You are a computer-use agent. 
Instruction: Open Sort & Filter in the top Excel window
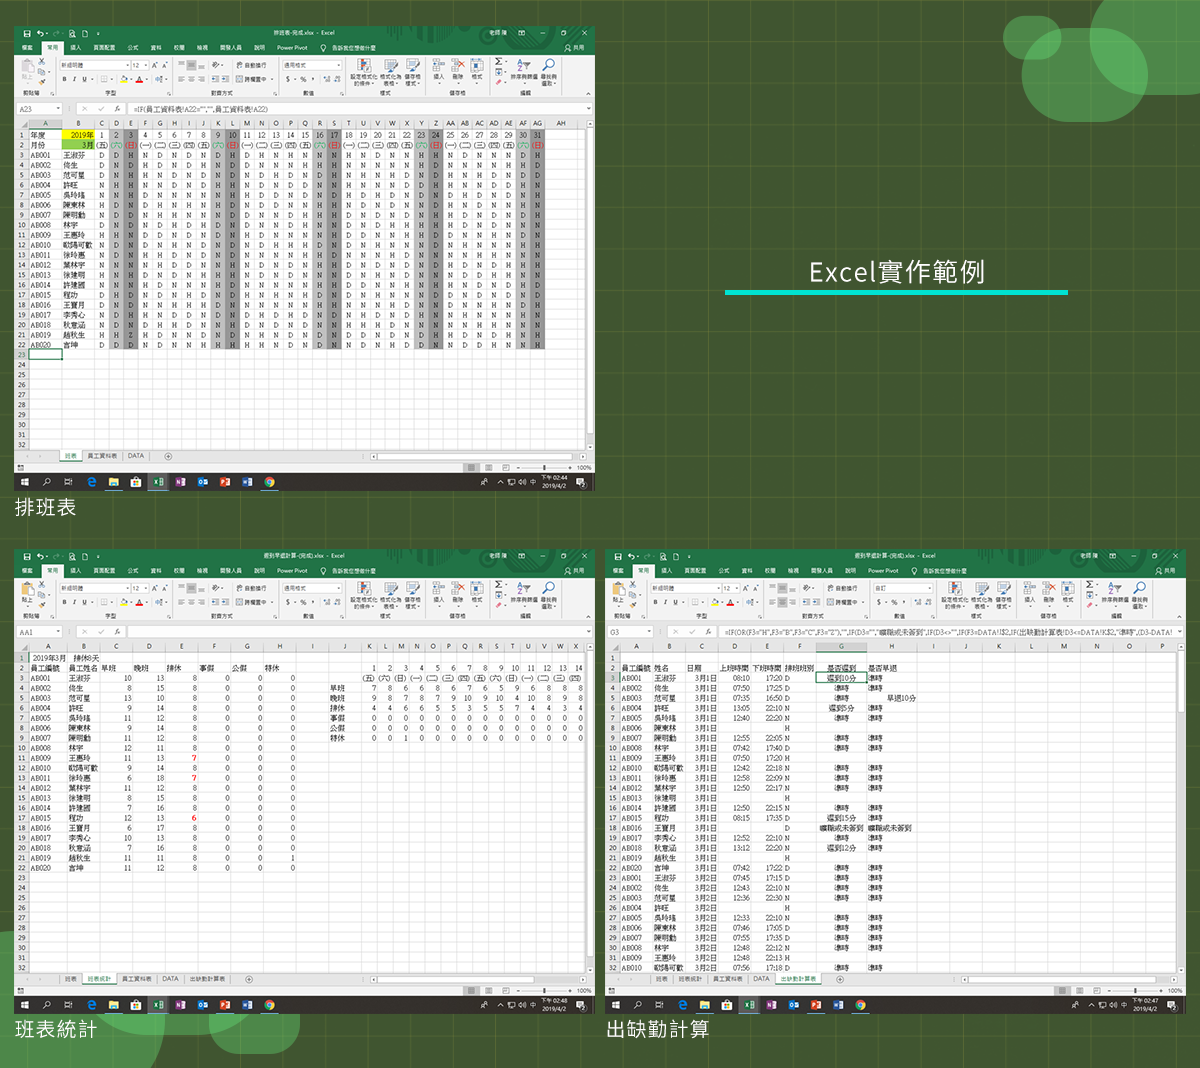[x=523, y=66]
